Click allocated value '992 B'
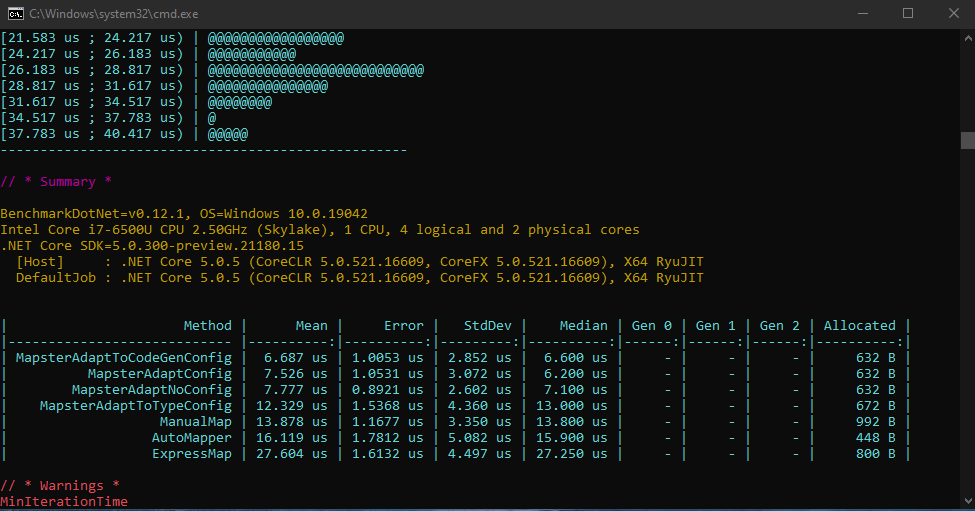 coord(876,422)
